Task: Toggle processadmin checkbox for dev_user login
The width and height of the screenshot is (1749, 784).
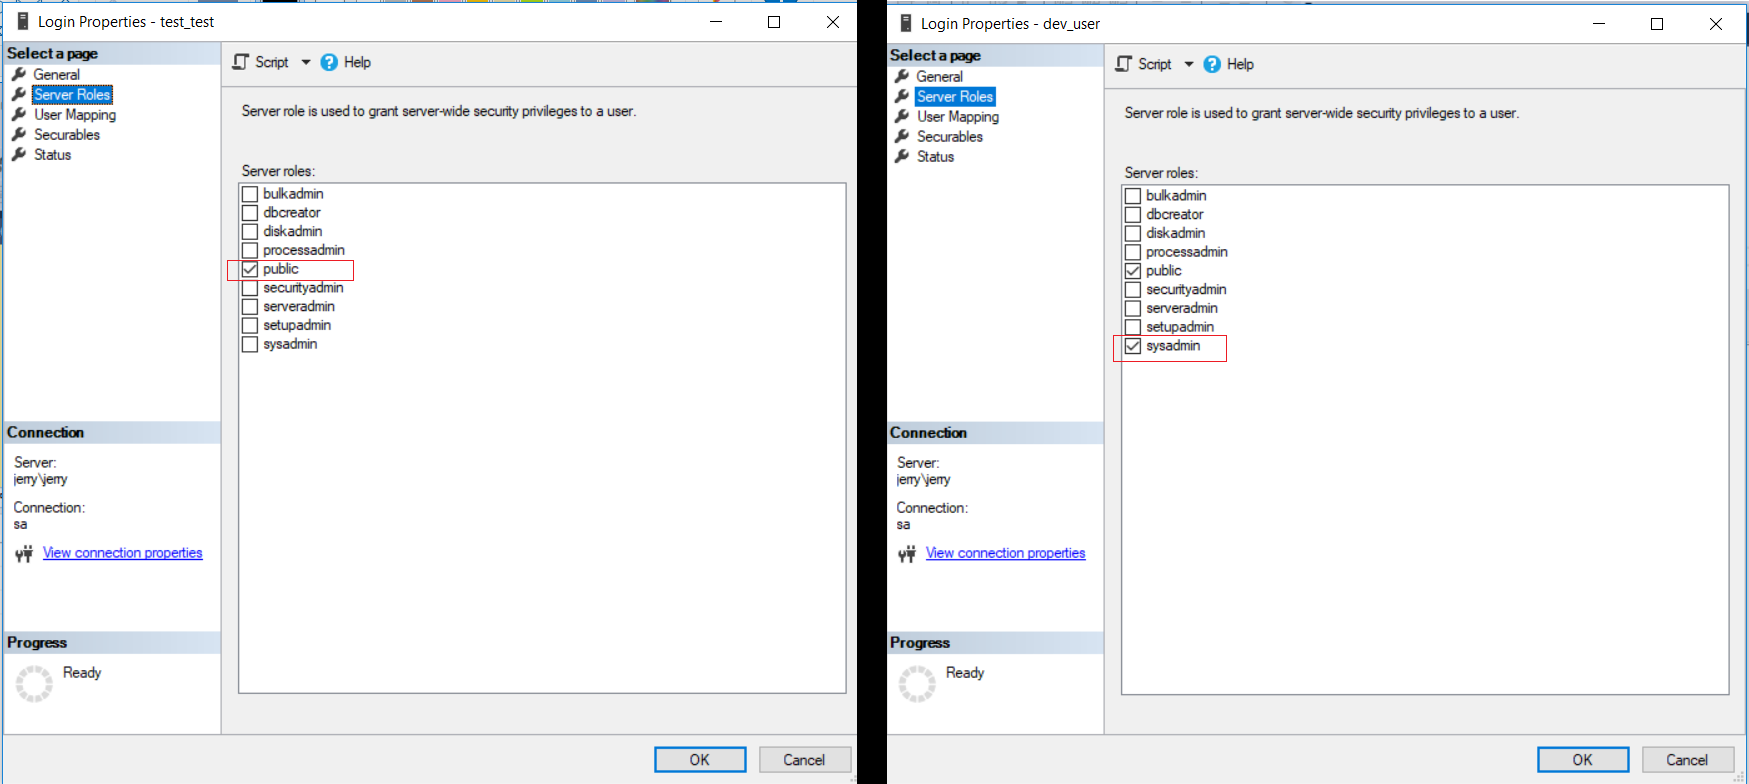Action: tap(1133, 252)
